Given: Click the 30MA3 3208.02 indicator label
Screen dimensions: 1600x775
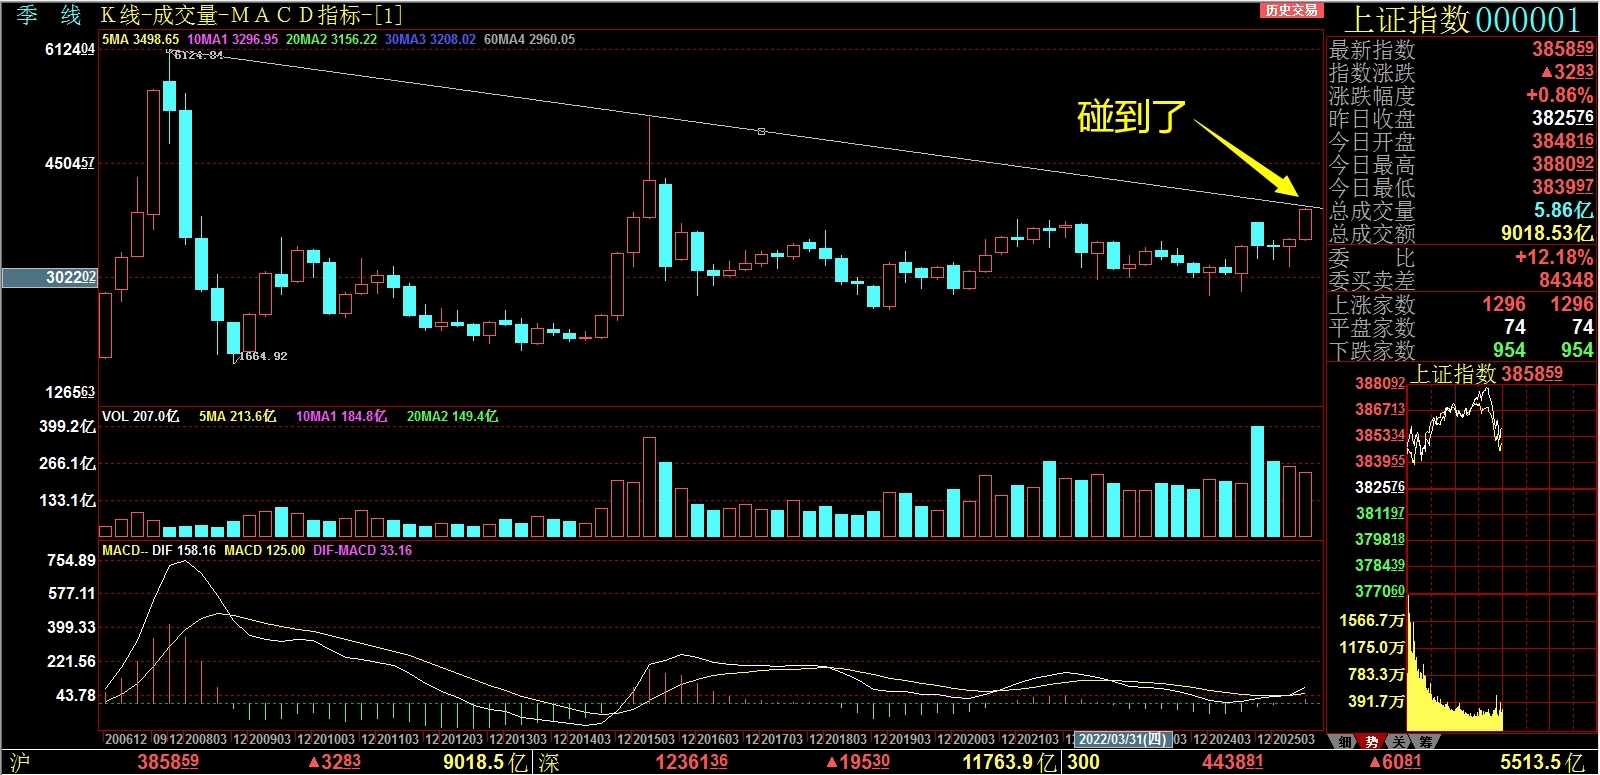Looking at the screenshot, I should 430,40.
